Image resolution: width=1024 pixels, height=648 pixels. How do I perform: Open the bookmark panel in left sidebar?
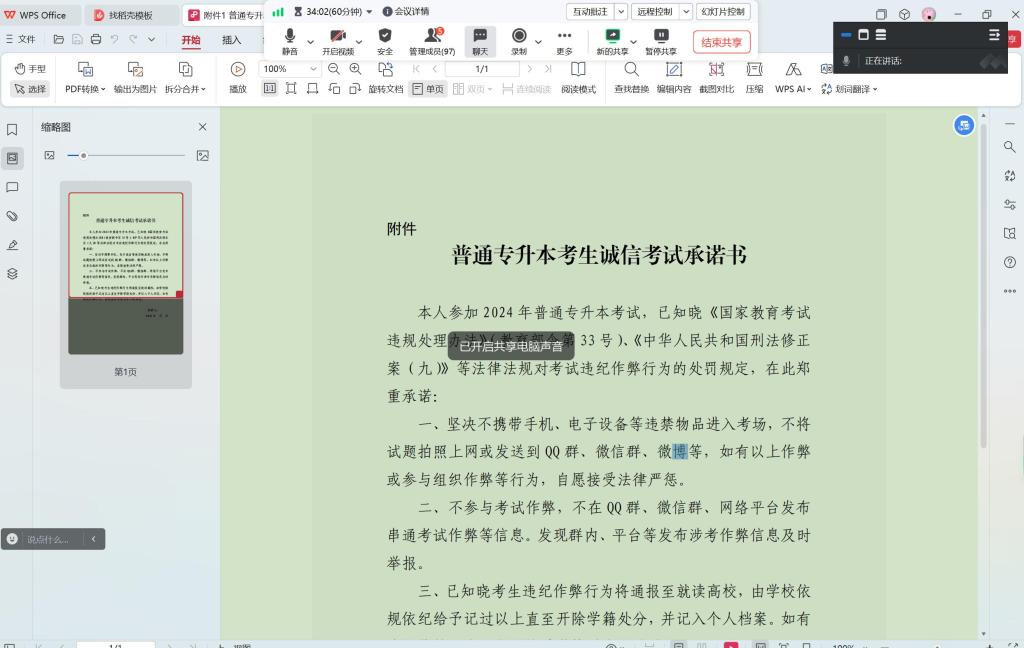[x=12, y=130]
